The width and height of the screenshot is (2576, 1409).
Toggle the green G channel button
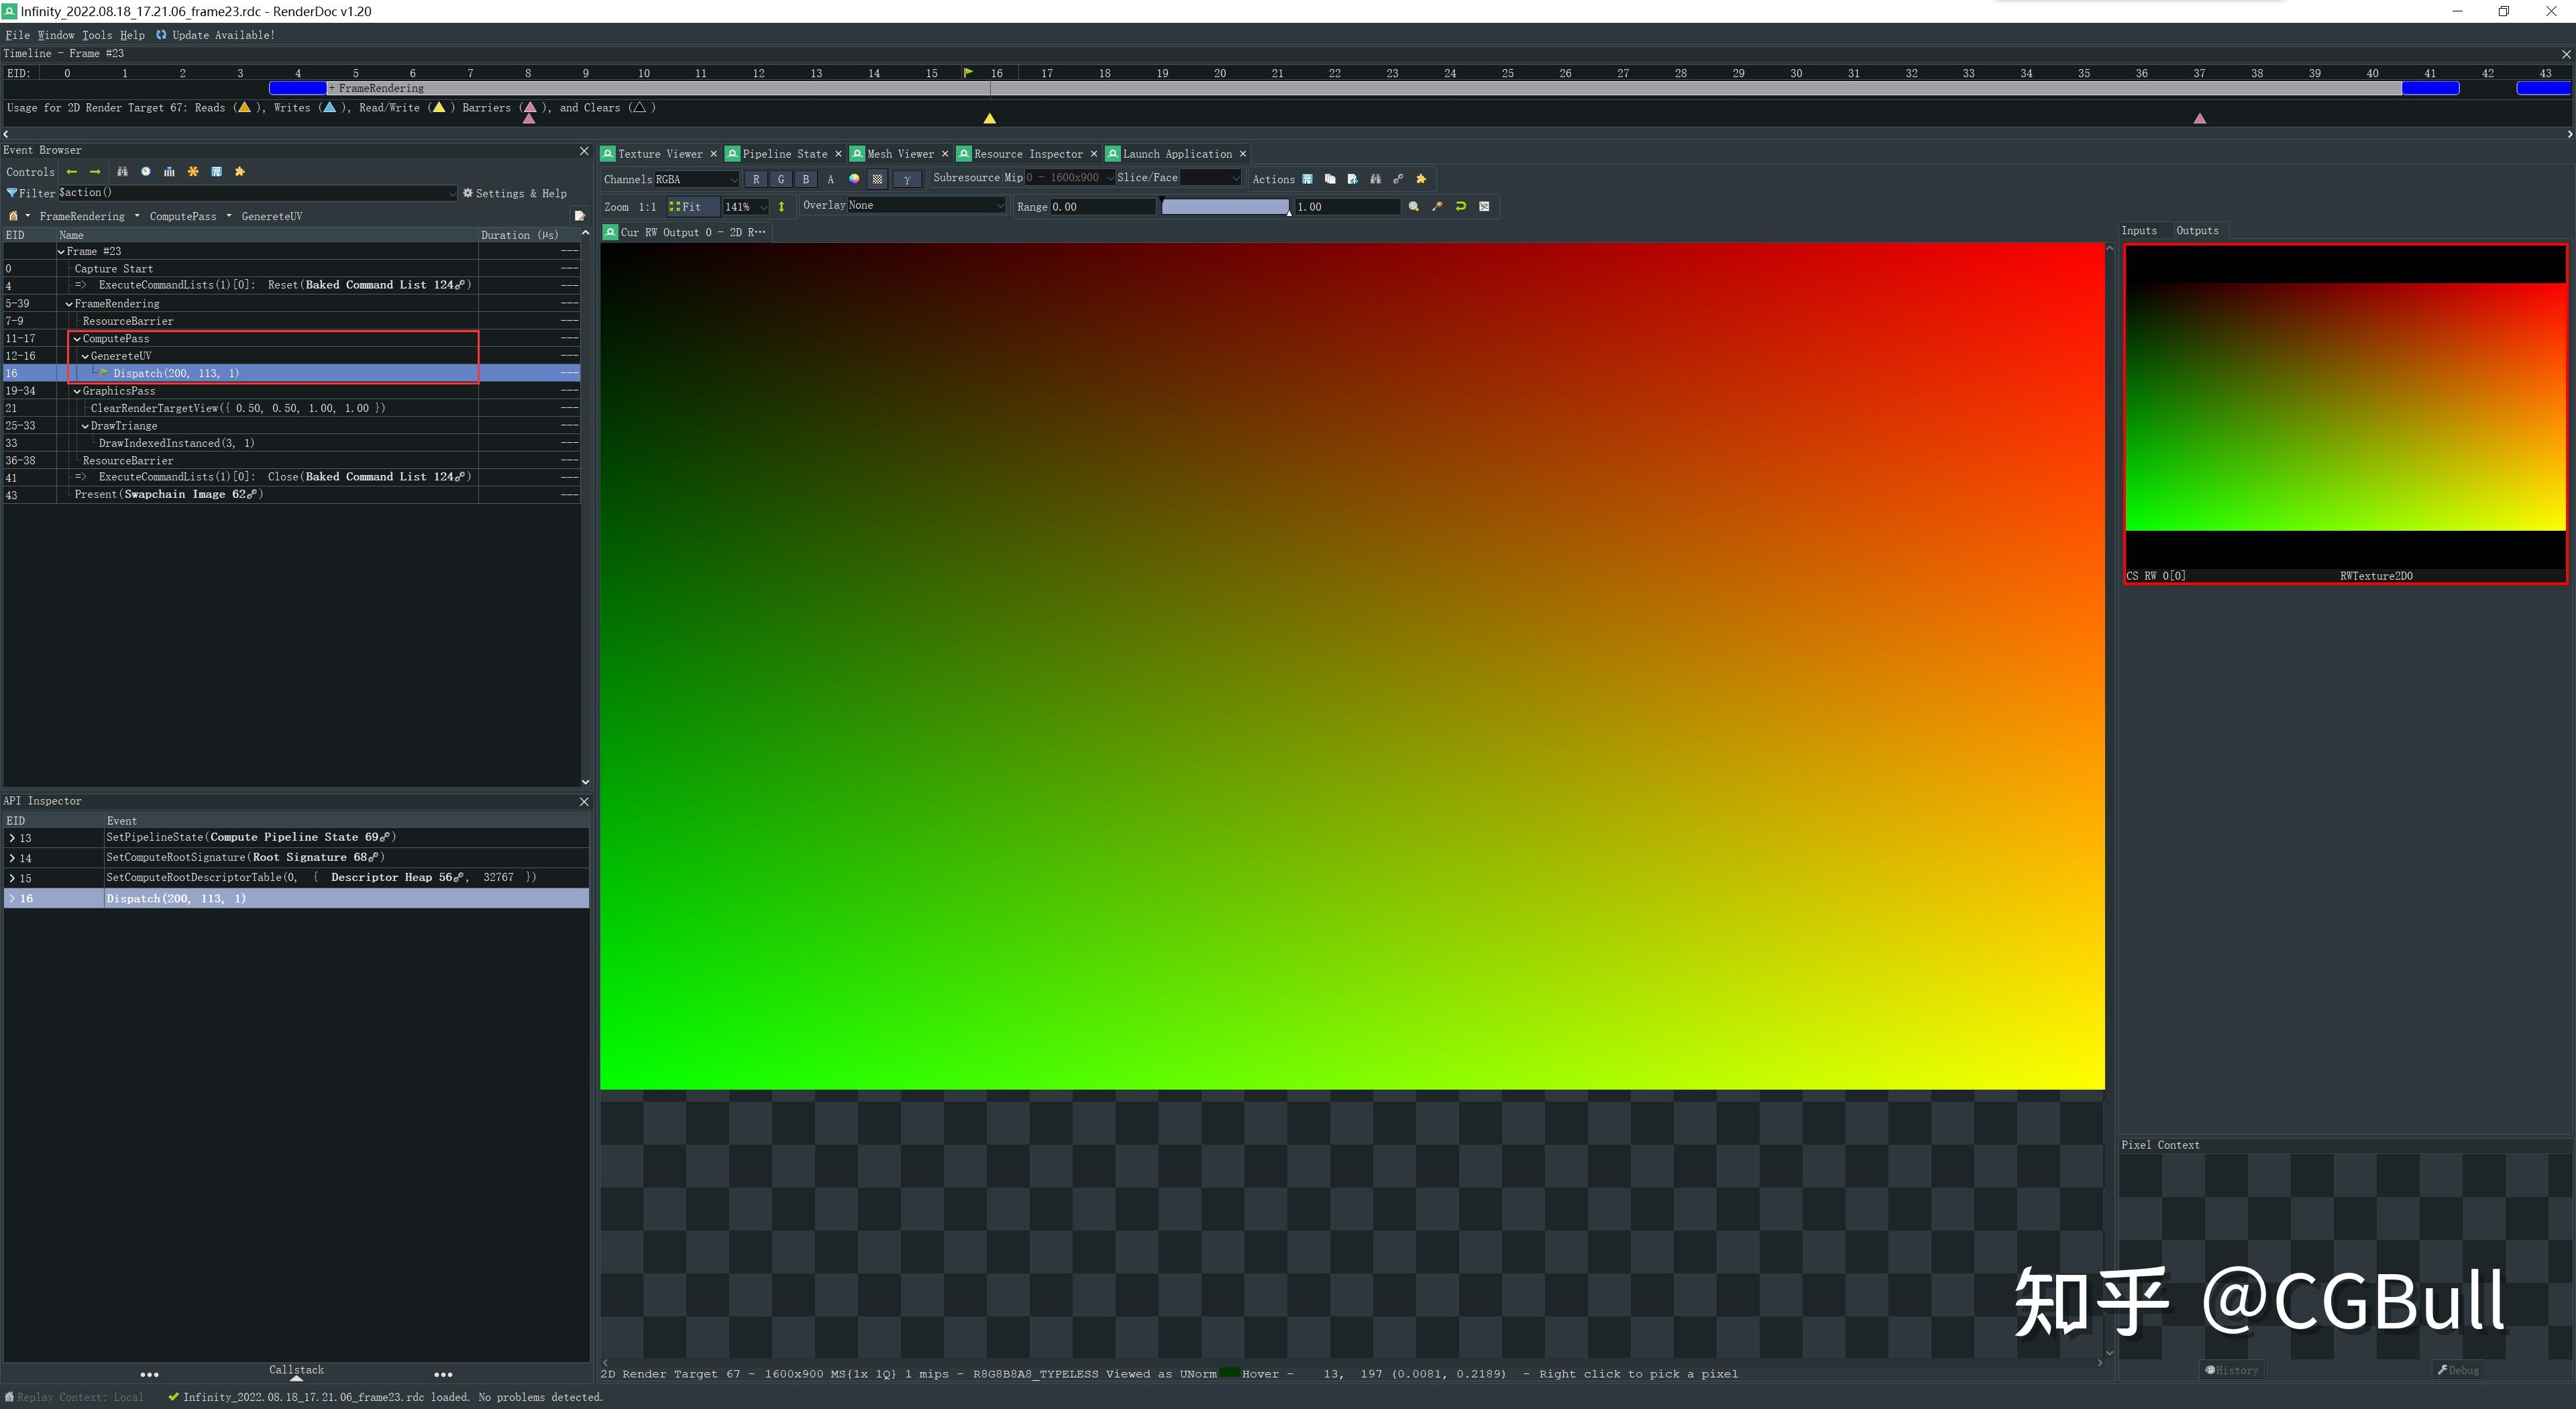click(x=781, y=179)
